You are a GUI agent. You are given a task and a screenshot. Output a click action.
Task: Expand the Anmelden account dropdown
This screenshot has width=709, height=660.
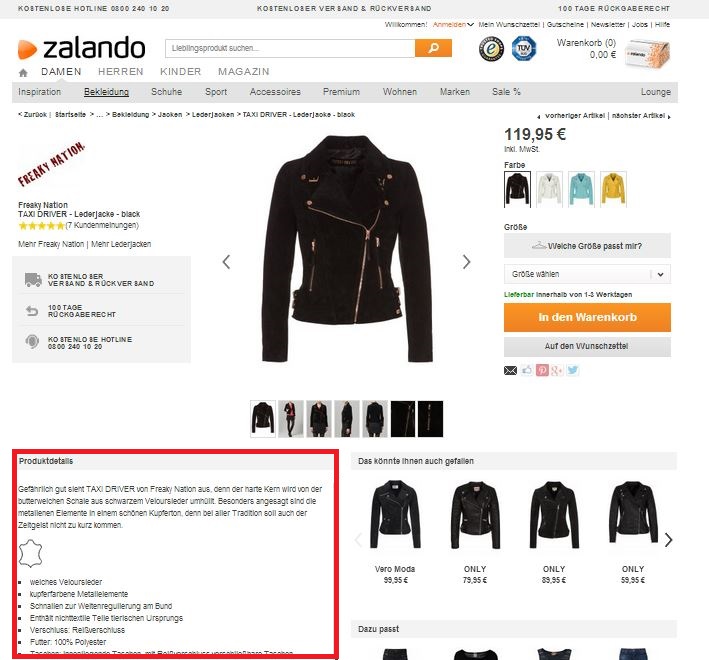pos(453,24)
